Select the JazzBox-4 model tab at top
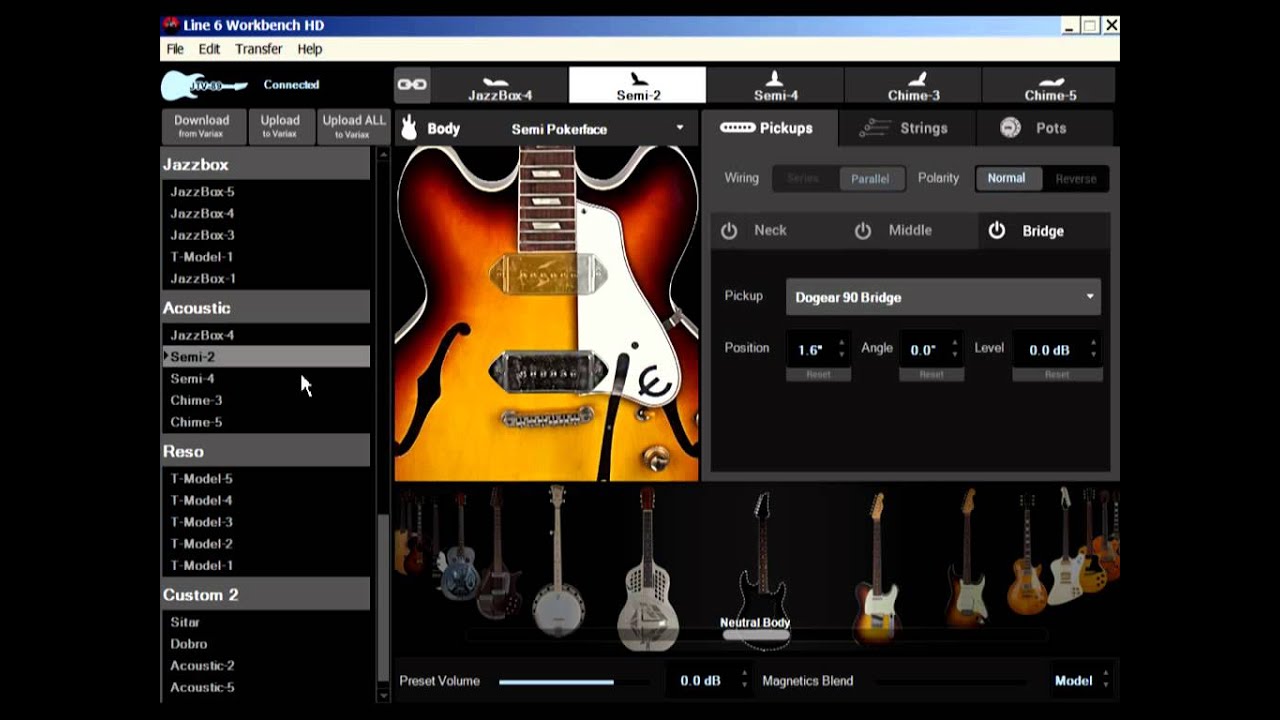The height and width of the screenshot is (720, 1280). point(500,86)
